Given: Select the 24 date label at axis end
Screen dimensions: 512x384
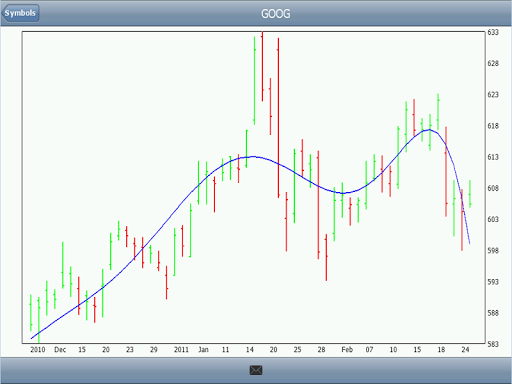Looking at the screenshot, I should point(465,350).
